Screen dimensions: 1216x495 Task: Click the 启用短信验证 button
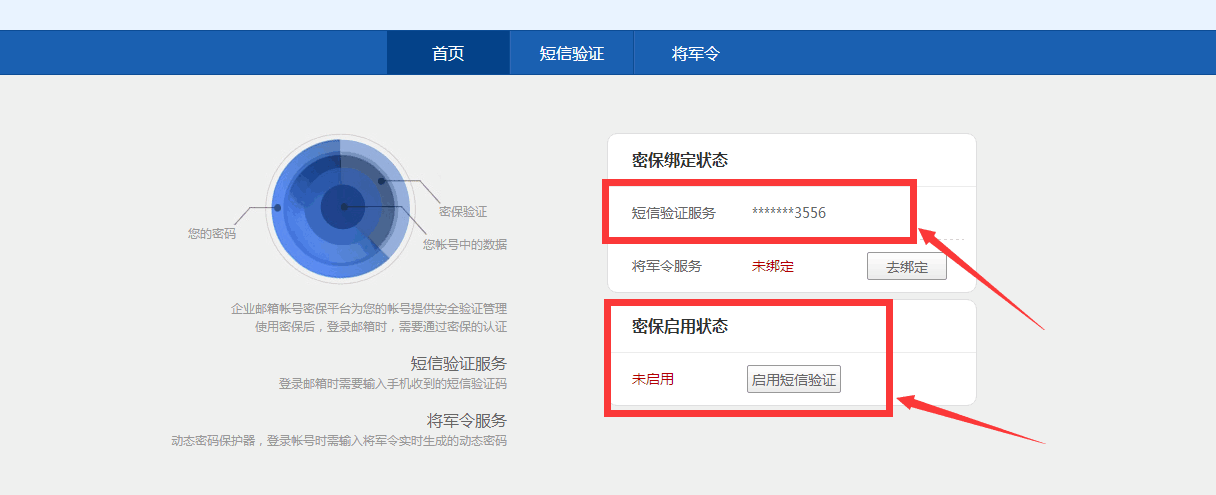(794, 380)
